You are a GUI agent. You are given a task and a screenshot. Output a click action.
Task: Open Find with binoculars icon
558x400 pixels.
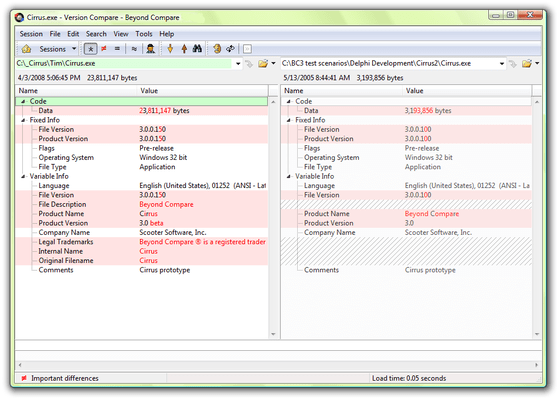[197, 49]
